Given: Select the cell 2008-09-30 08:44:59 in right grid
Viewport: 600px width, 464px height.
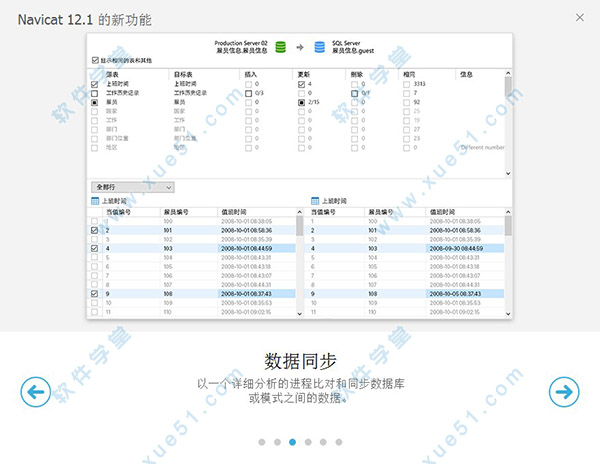Looking at the screenshot, I should [x=465, y=249].
